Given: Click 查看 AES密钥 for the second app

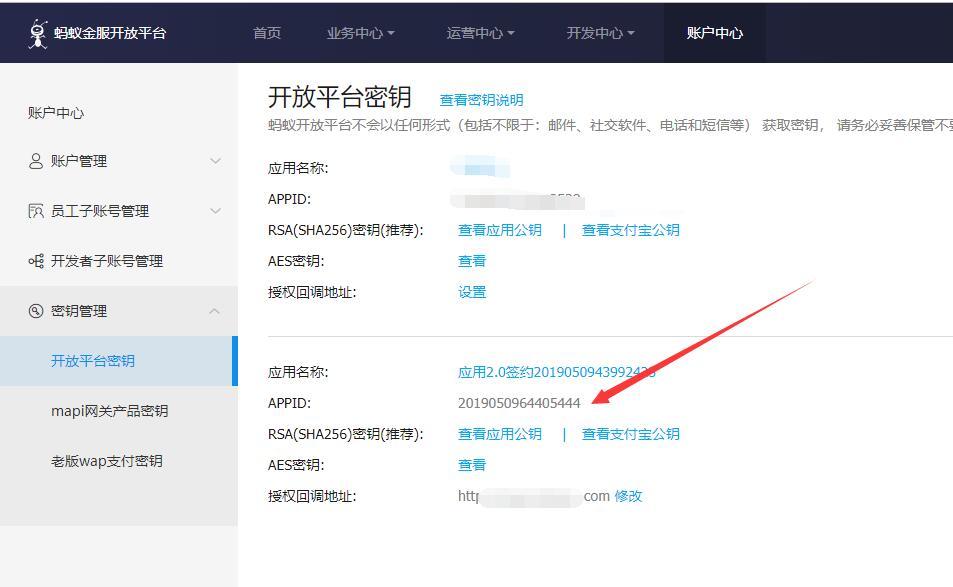Looking at the screenshot, I should tap(472, 465).
